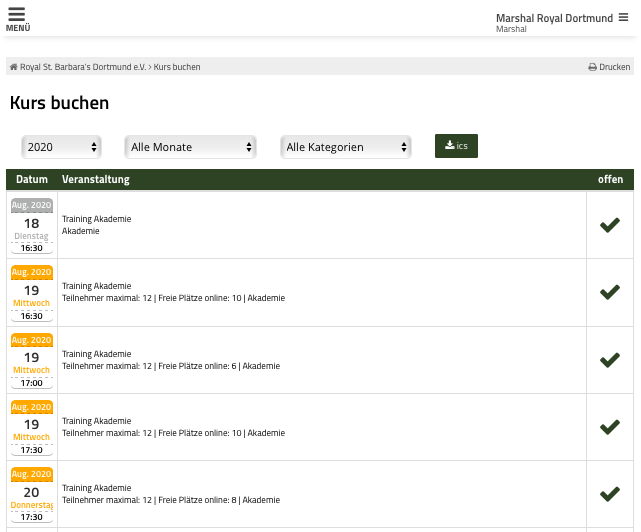This screenshot has height=532, width=641.
Task: Click checkmark for Aug 19 17:30 training
Action: click(x=609, y=427)
